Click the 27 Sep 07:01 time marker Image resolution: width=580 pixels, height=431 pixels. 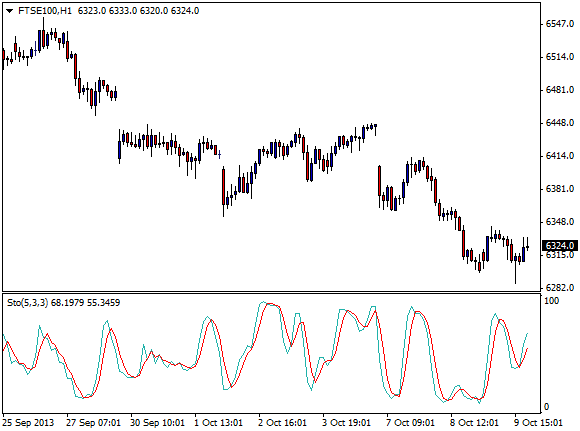pyautogui.click(x=93, y=422)
